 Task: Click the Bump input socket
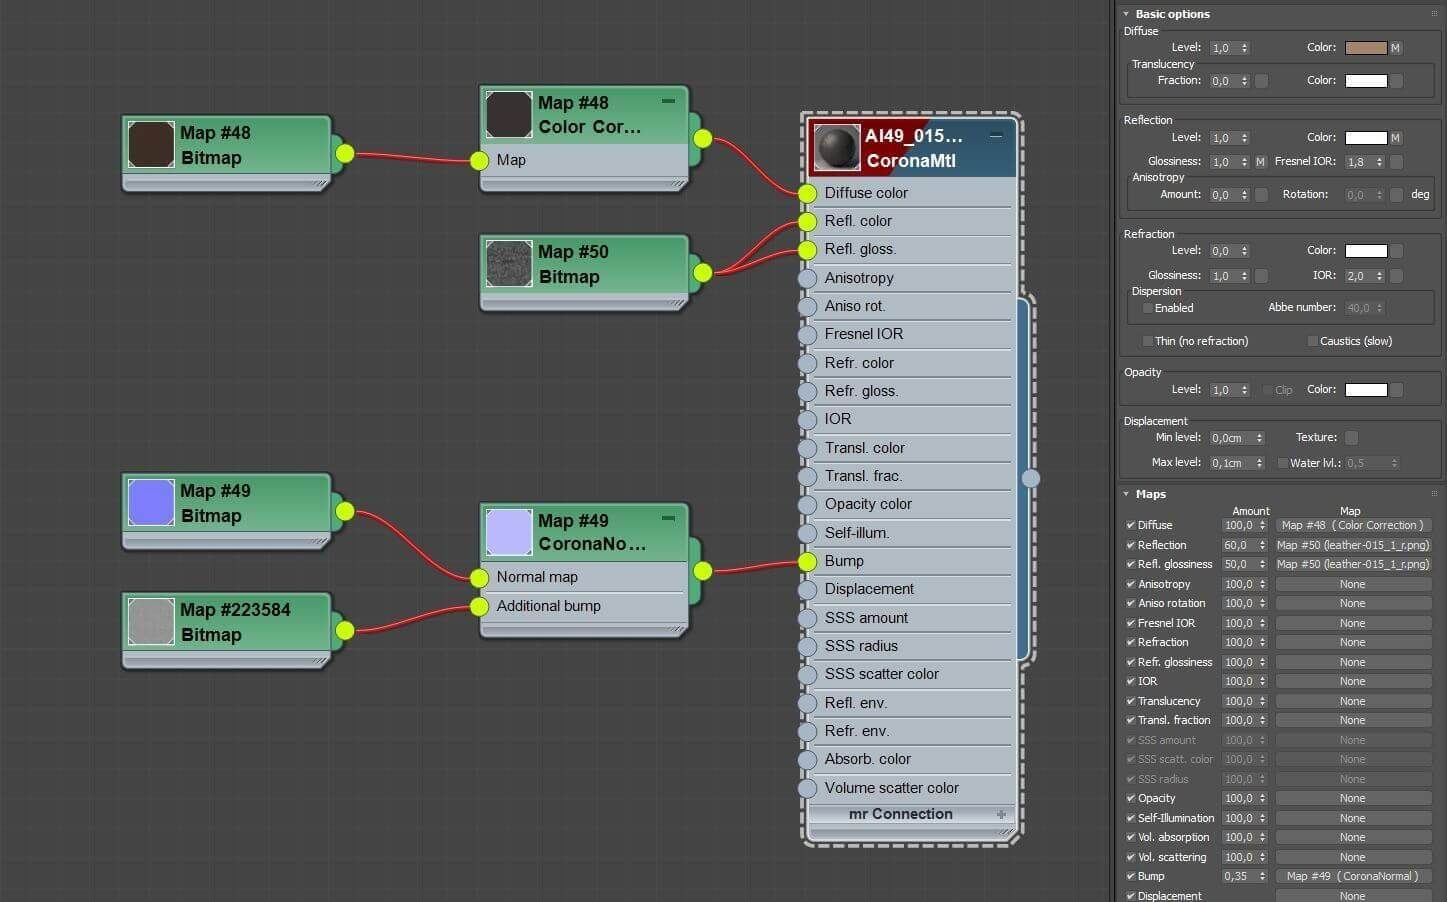point(808,562)
